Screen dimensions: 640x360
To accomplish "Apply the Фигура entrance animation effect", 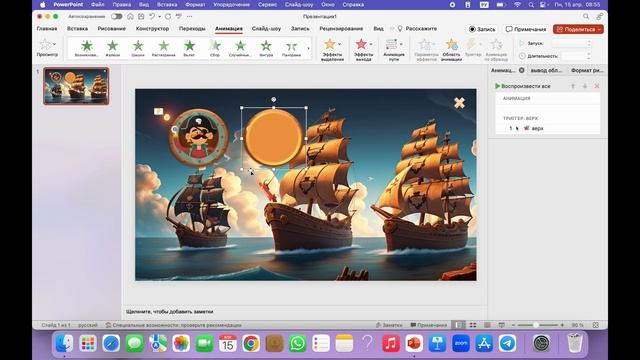I will pos(266,48).
